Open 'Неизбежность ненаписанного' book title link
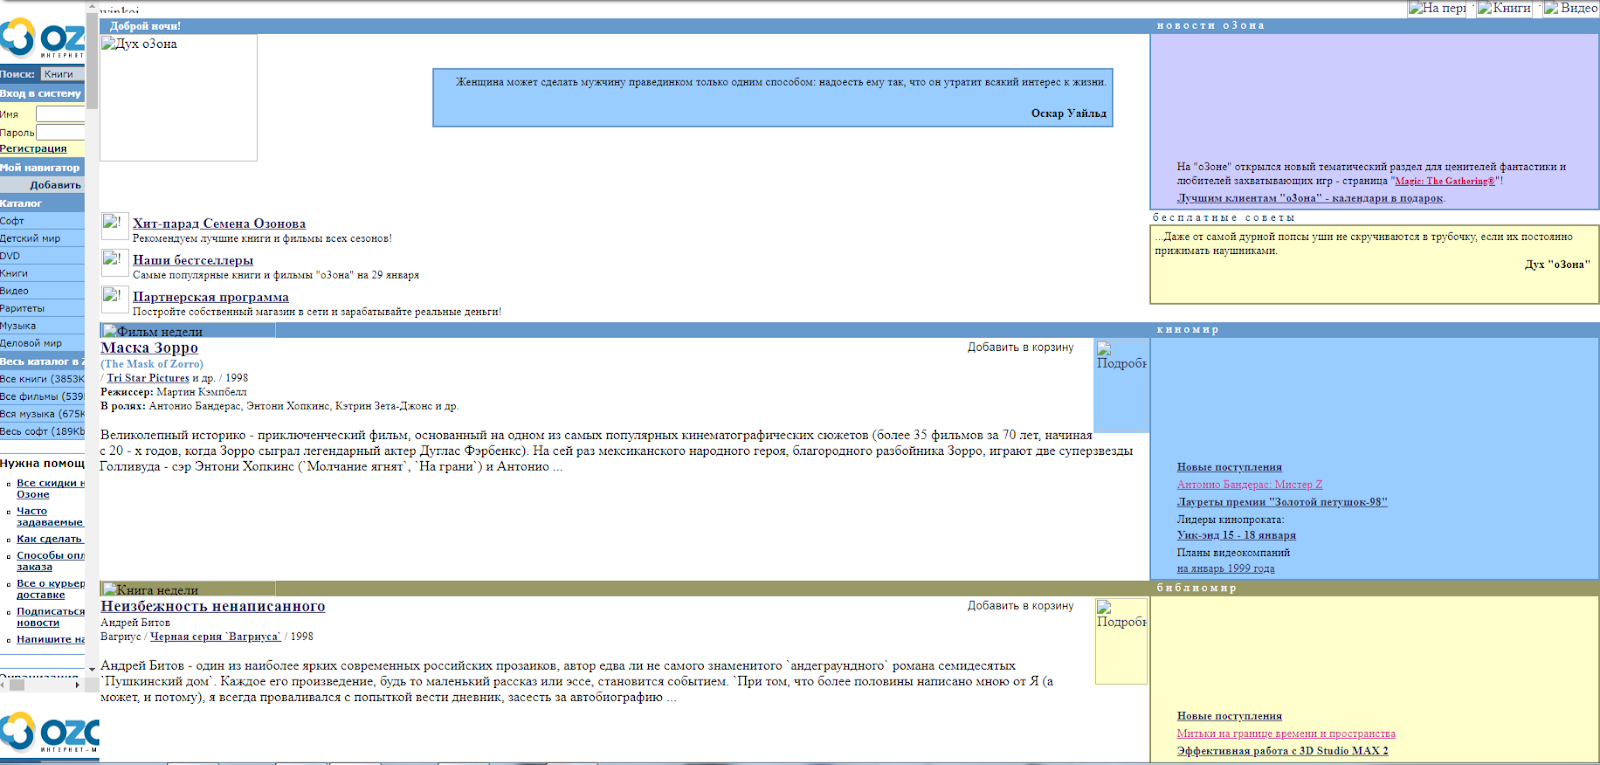 [213, 606]
